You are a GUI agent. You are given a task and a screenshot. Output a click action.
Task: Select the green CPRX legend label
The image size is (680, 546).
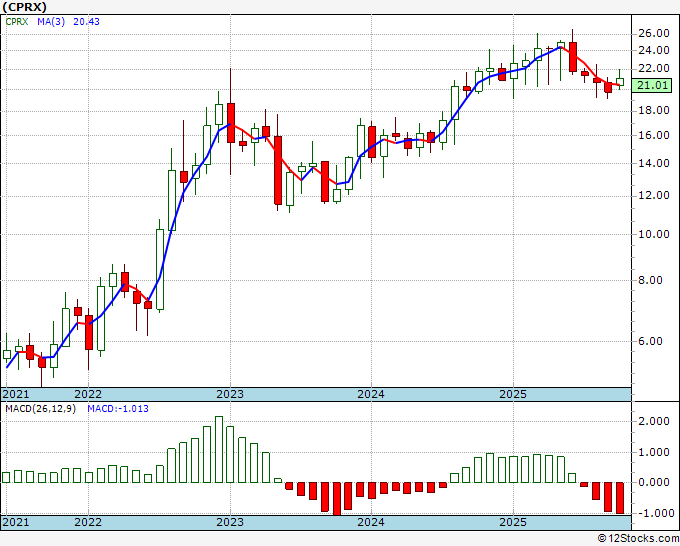point(17,21)
